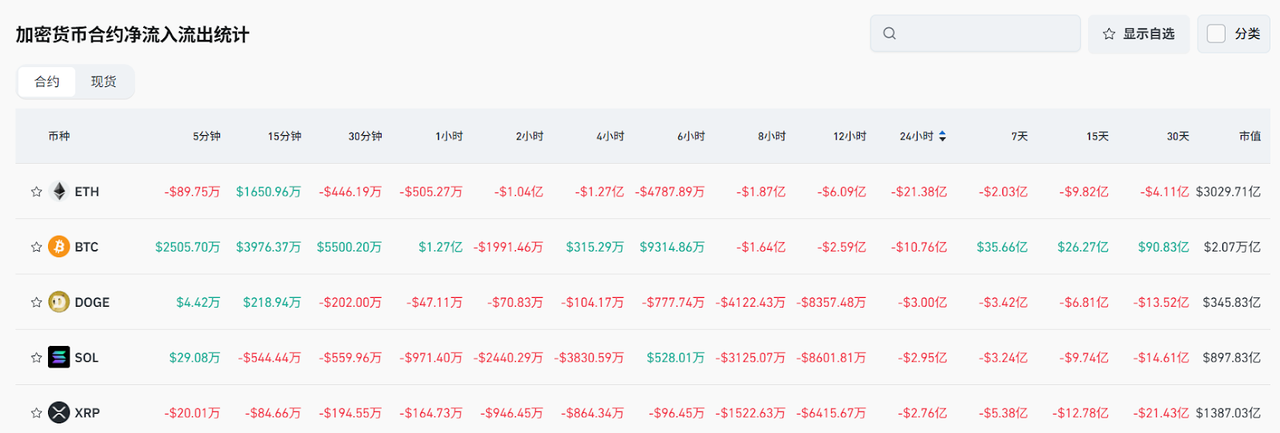Type in the coin search field
1280x433 pixels.
pyautogui.click(x=985, y=34)
